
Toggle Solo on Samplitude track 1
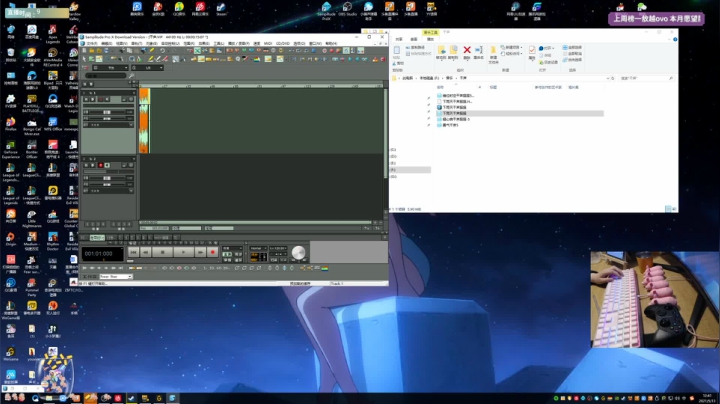tap(93, 99)
